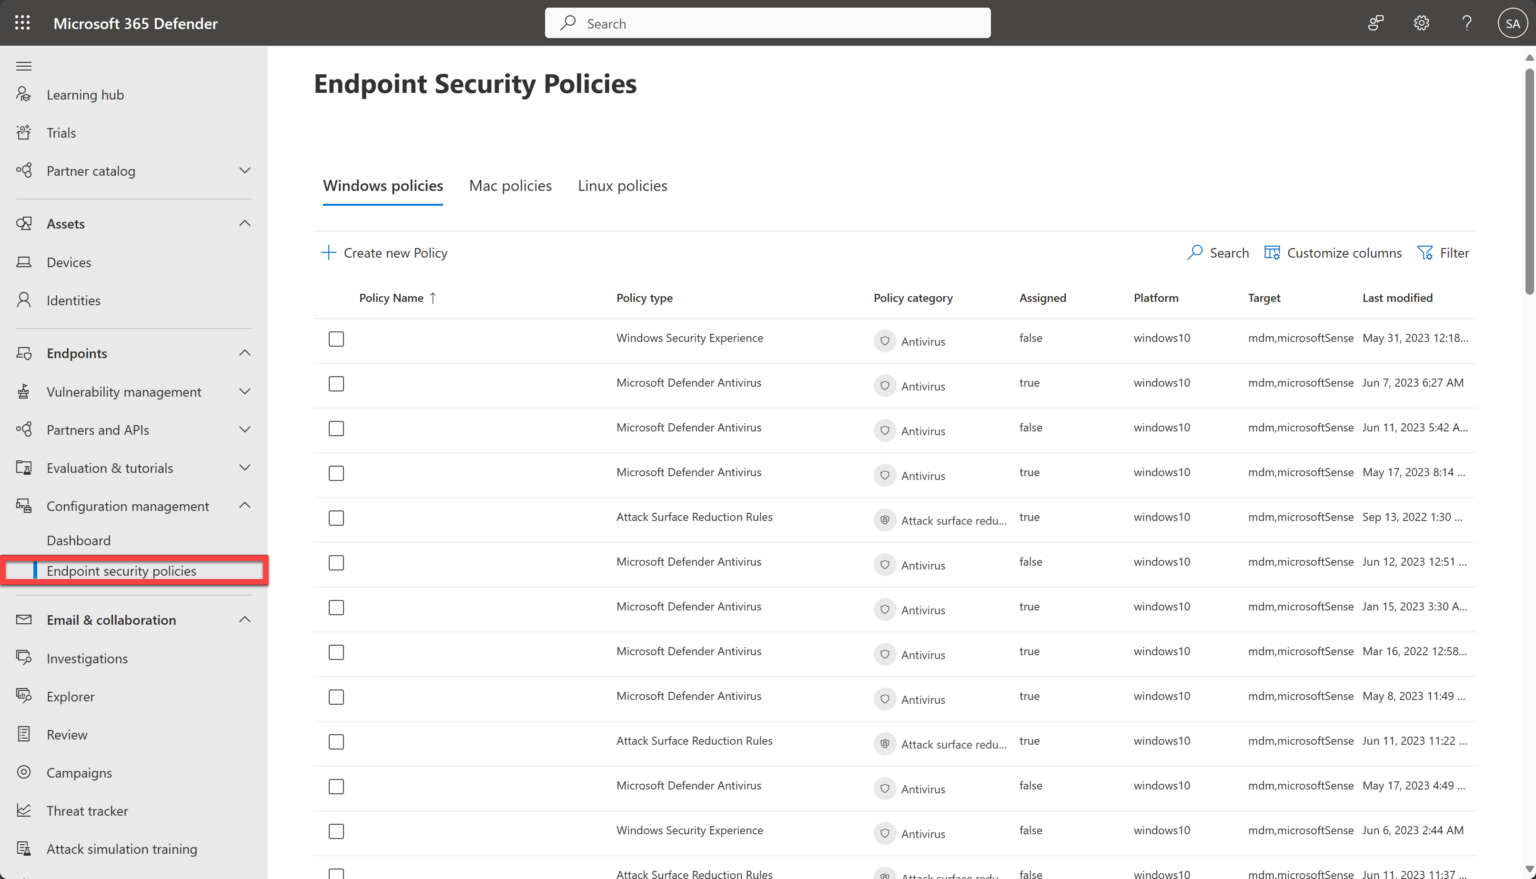Check the Jun 12, 2023 row checkbox
The image size is (1536, 879).
[x=336, y=563]
